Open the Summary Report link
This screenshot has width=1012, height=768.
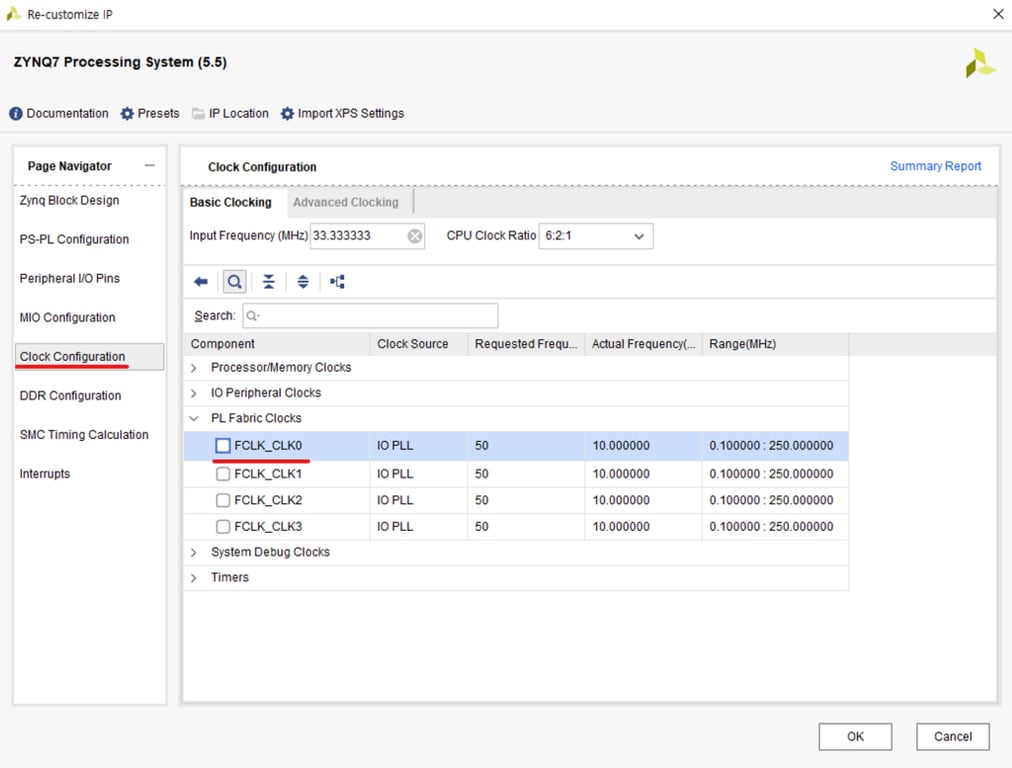[x=935, y=166]
